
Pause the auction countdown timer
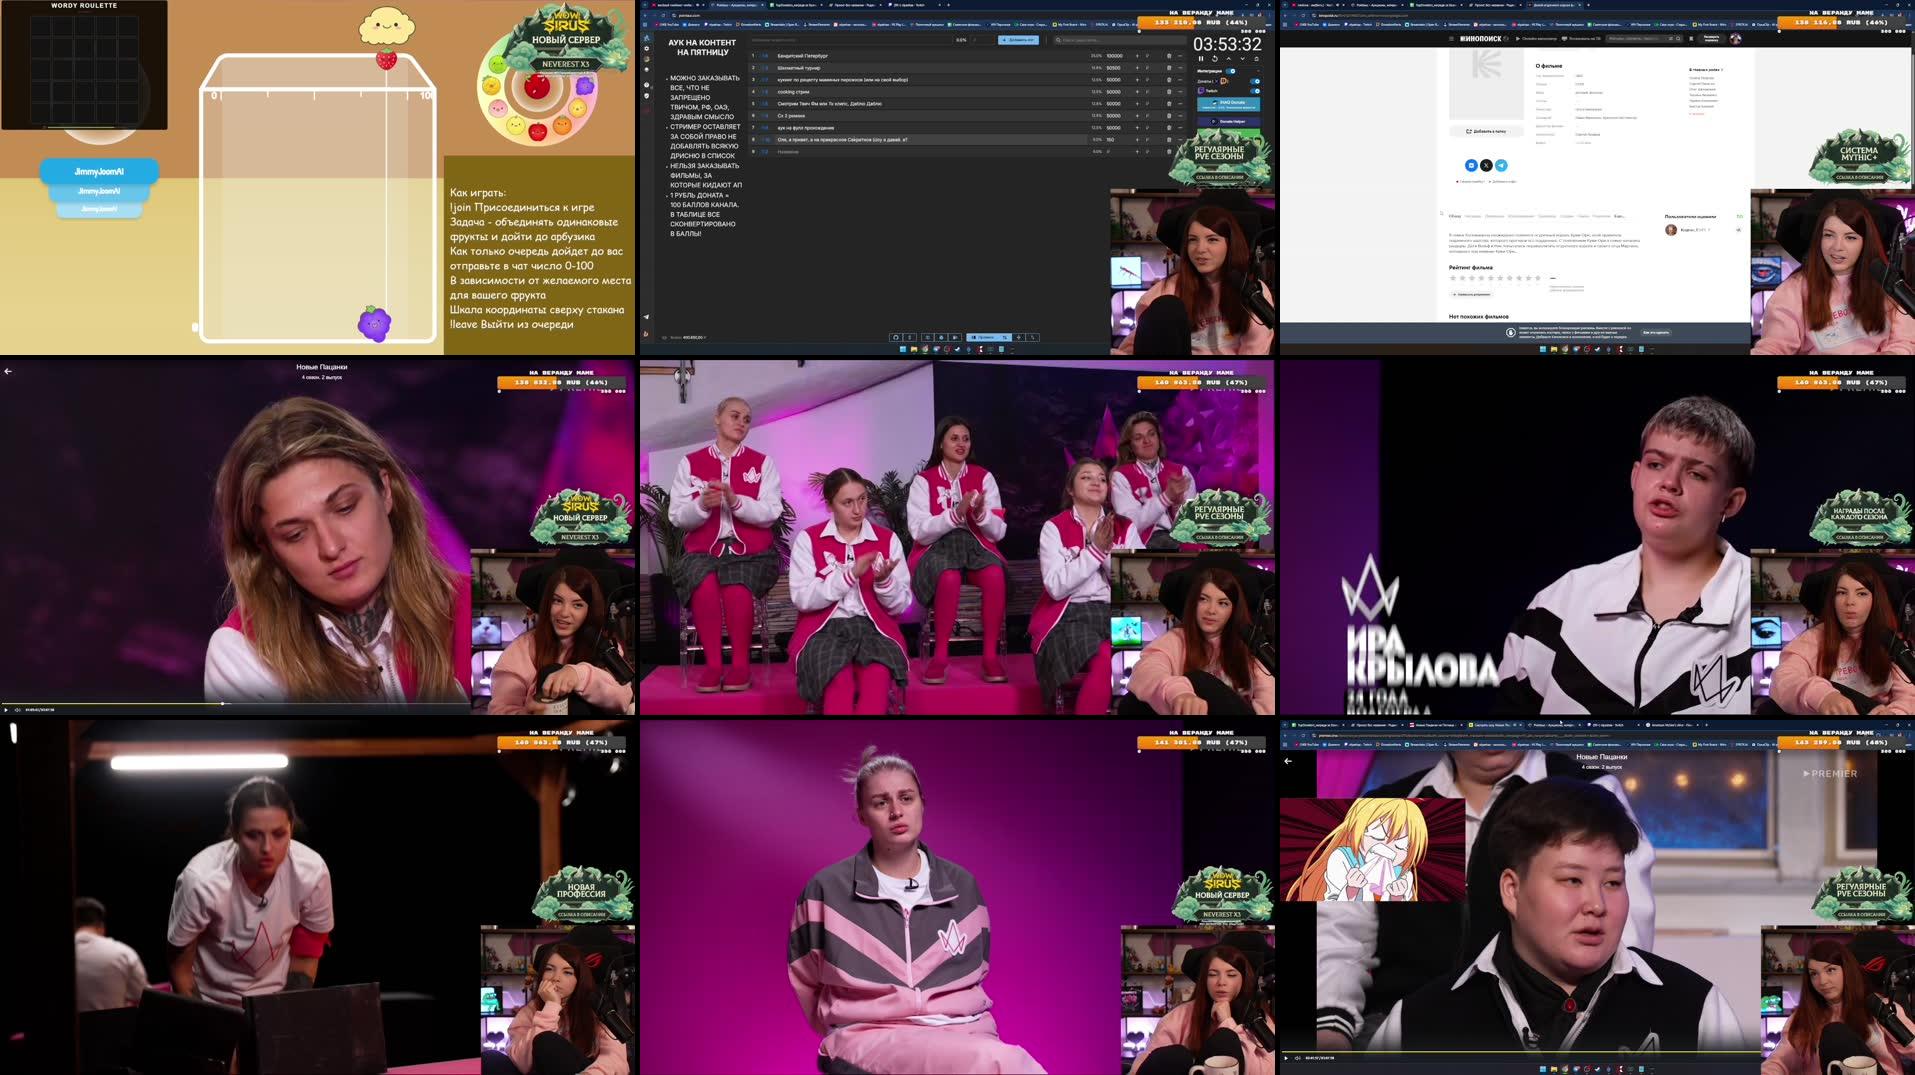[x=1201, y=59]
